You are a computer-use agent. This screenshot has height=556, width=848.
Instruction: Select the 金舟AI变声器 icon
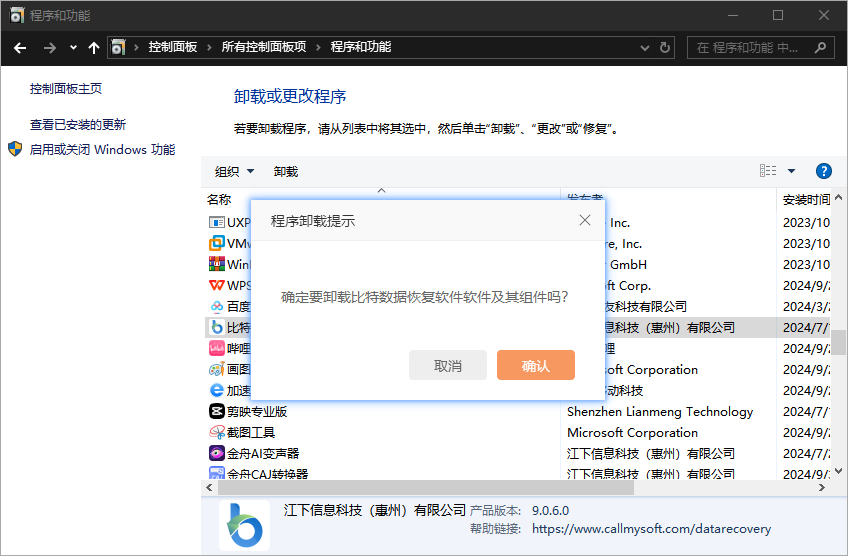tap(216, 453)
